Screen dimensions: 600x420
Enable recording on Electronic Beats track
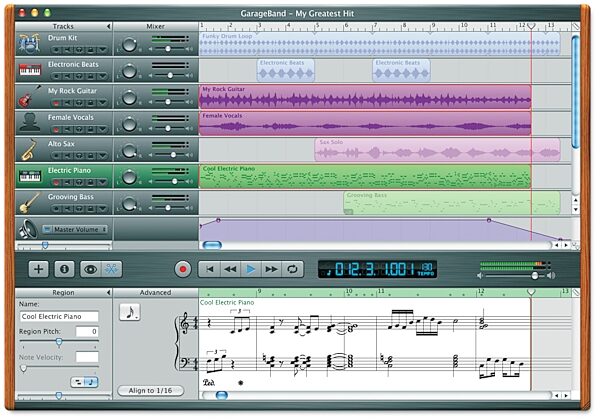click(56, 76)
